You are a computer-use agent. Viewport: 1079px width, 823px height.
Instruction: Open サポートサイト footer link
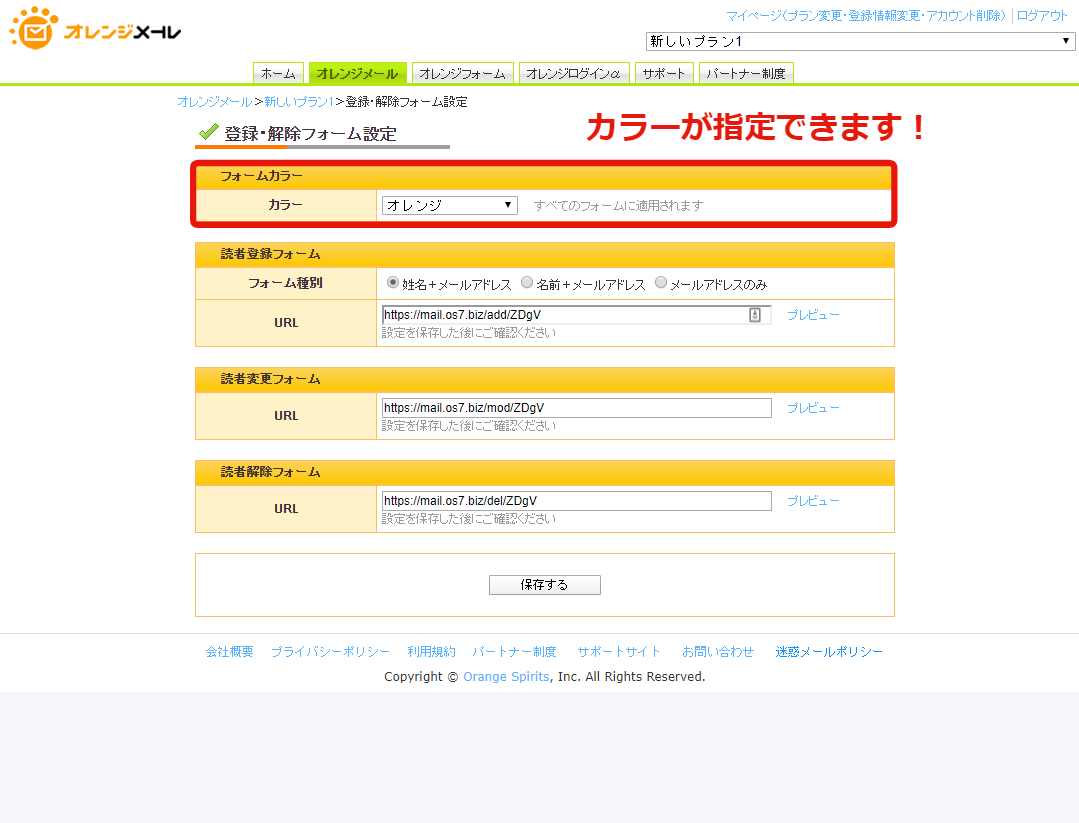(619, 651)
